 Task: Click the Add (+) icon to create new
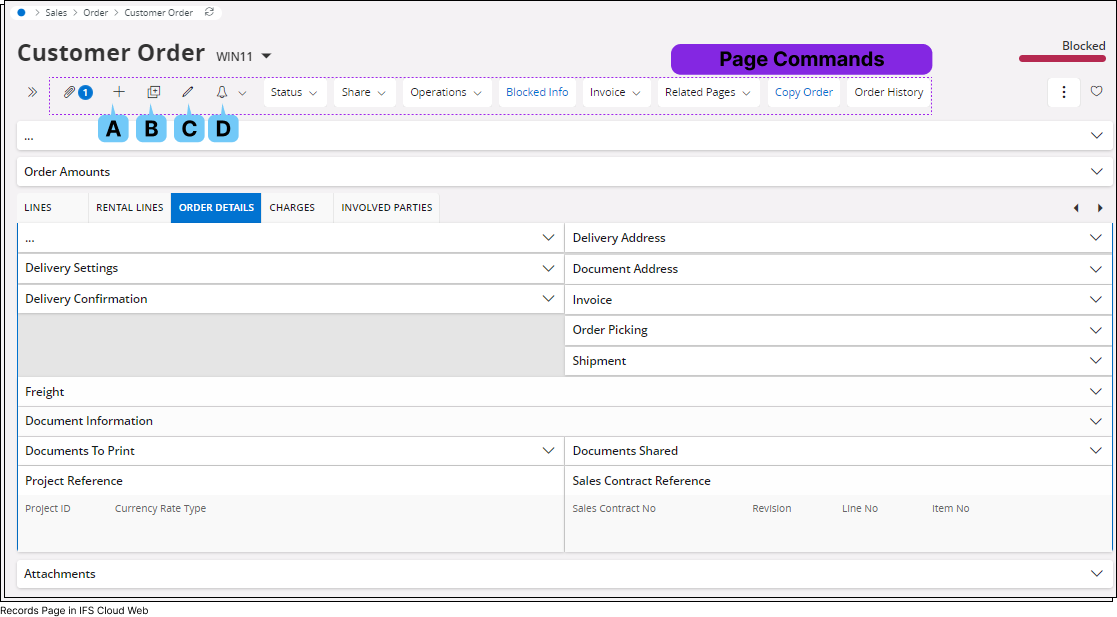click(x=119, y=92)
